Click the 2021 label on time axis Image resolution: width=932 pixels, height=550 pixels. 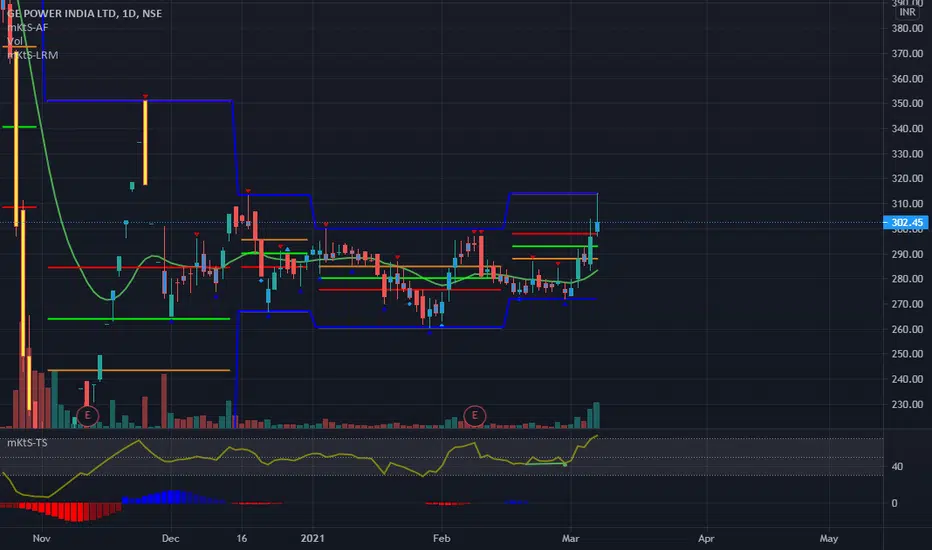point(313,538)
